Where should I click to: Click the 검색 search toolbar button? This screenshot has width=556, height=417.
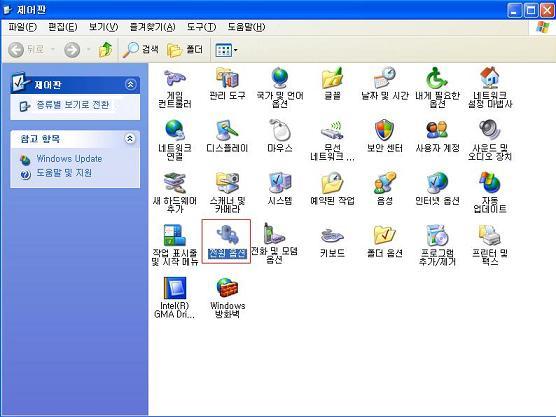[x=141, y=50]
